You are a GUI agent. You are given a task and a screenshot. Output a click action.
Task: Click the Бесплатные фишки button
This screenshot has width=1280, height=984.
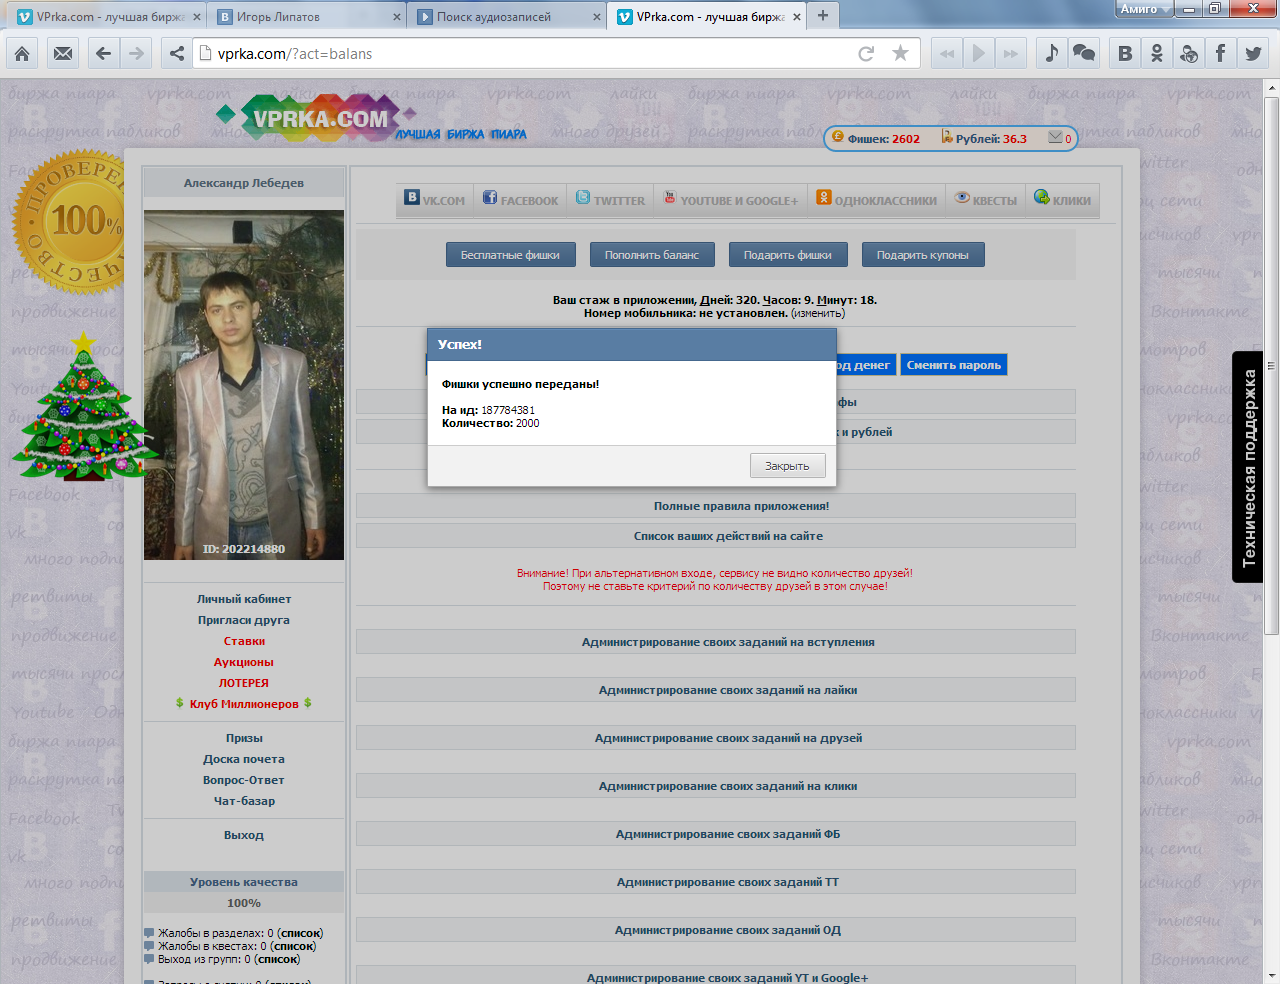tap(510, 255)
